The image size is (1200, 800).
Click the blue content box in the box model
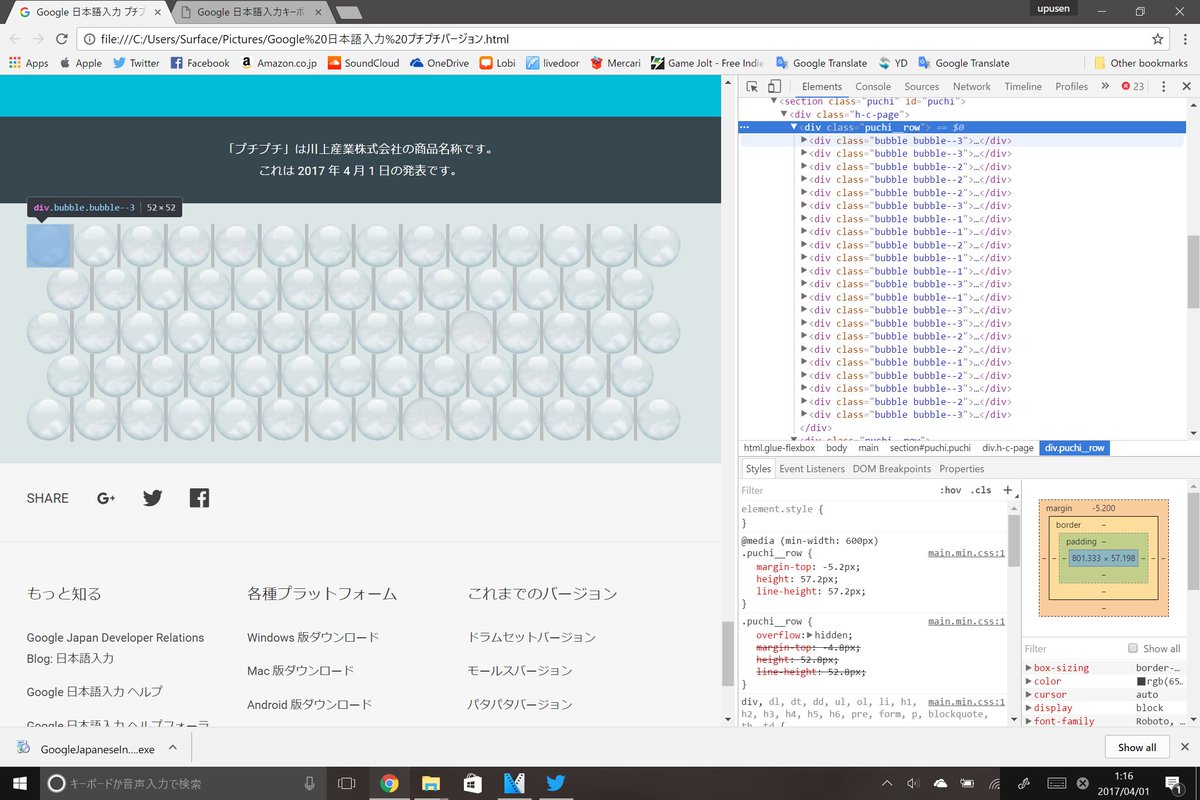click(1103, 558)
